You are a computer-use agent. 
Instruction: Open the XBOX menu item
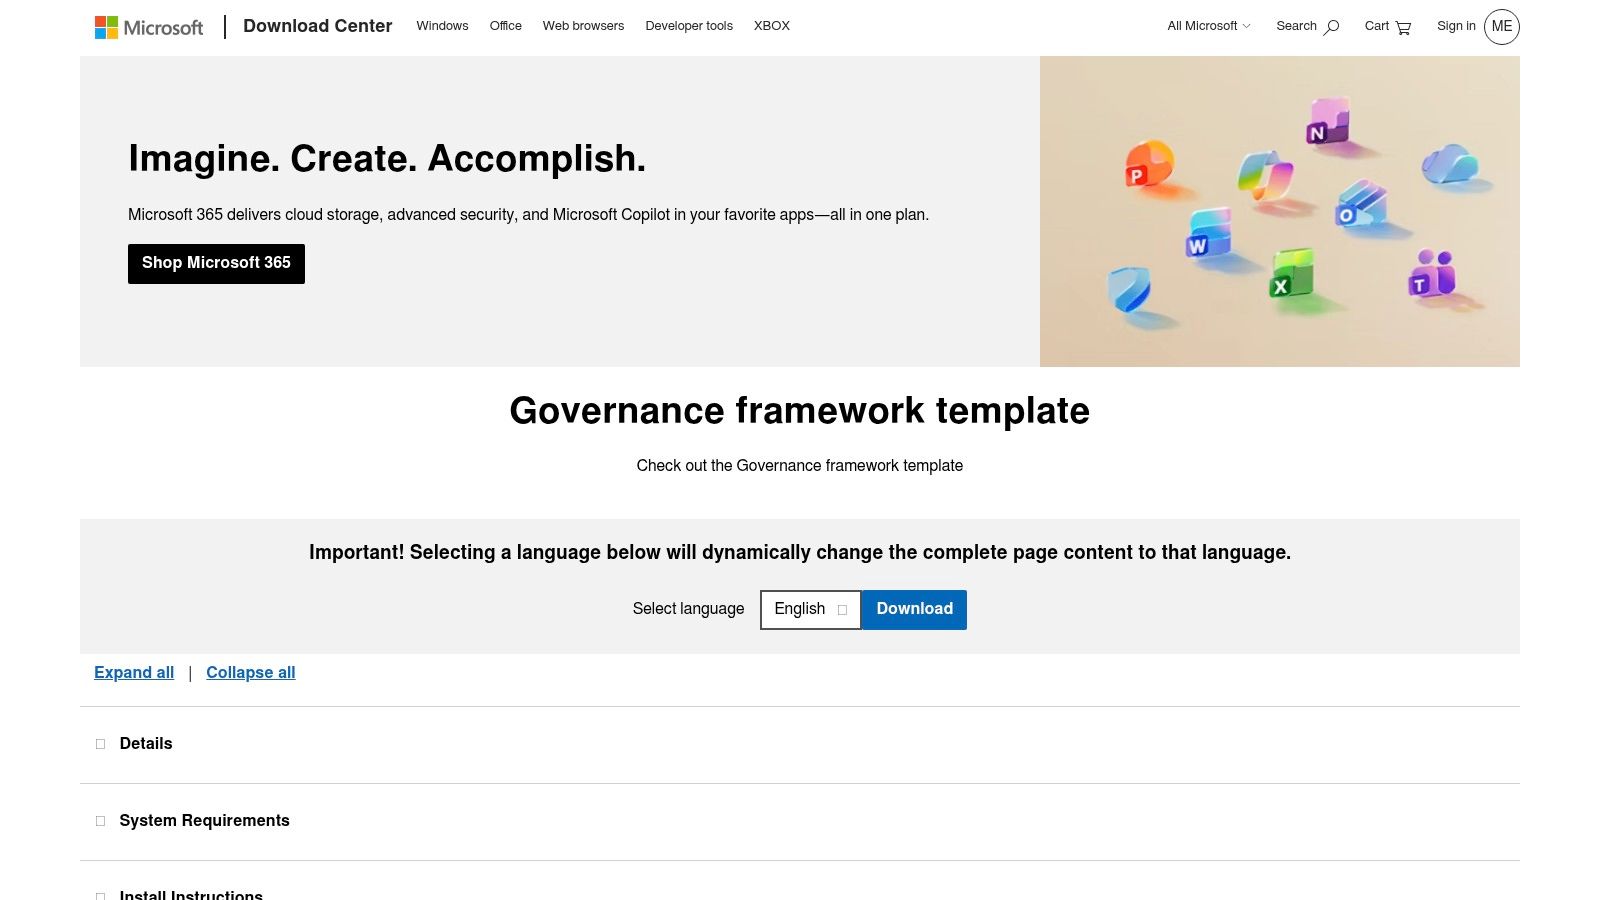(x=772, y=27)
